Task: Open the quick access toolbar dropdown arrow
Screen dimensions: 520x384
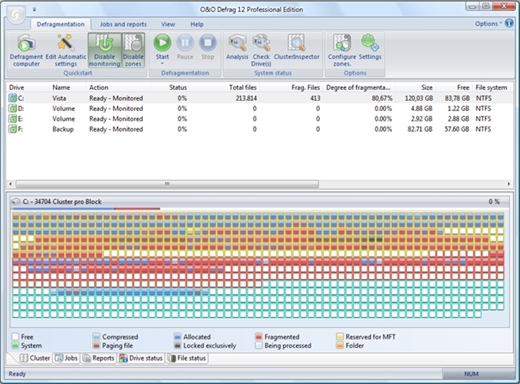Action: 34,10
